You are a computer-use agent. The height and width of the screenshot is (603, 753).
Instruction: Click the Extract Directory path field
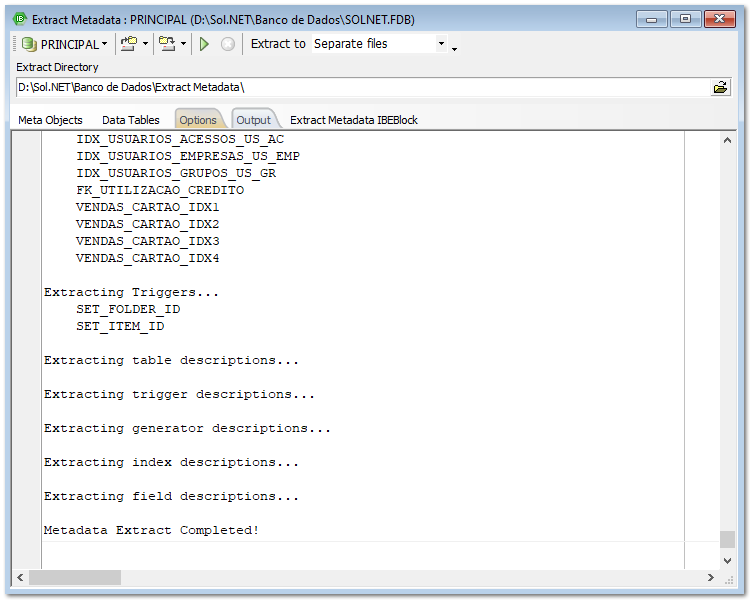click(x=363, y=87)
